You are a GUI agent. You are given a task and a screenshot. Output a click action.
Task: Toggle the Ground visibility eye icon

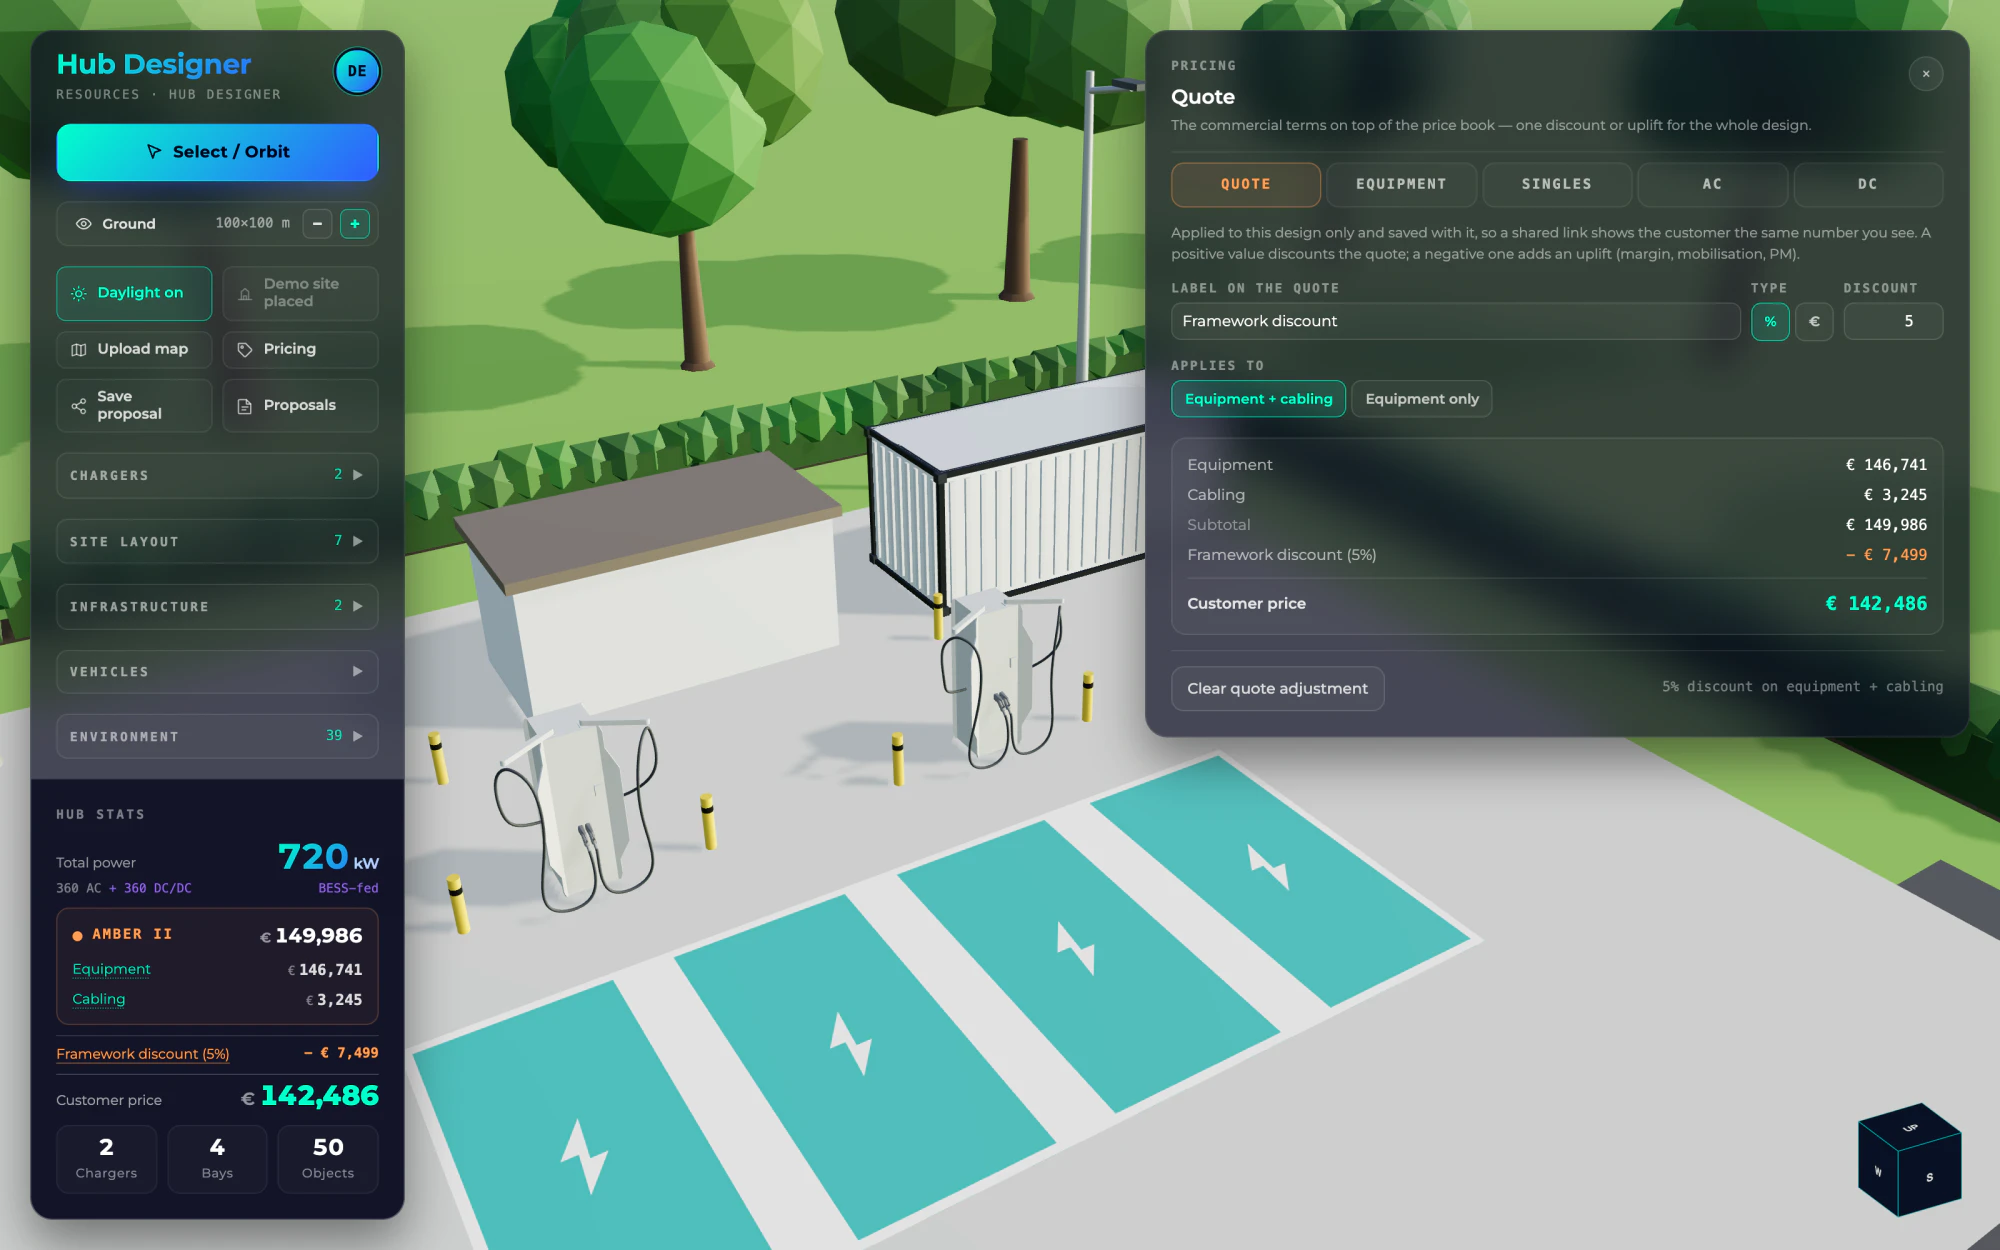[x=84, y=224]
